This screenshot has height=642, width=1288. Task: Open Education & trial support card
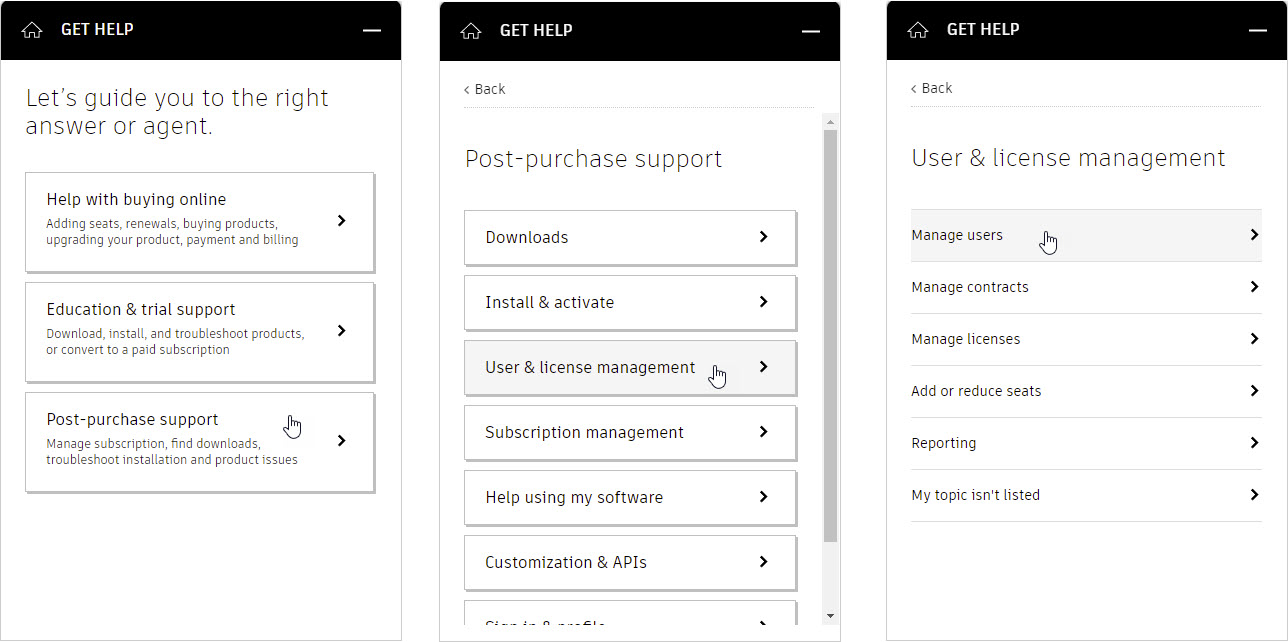pyautogui.click(x=200, y=331)
